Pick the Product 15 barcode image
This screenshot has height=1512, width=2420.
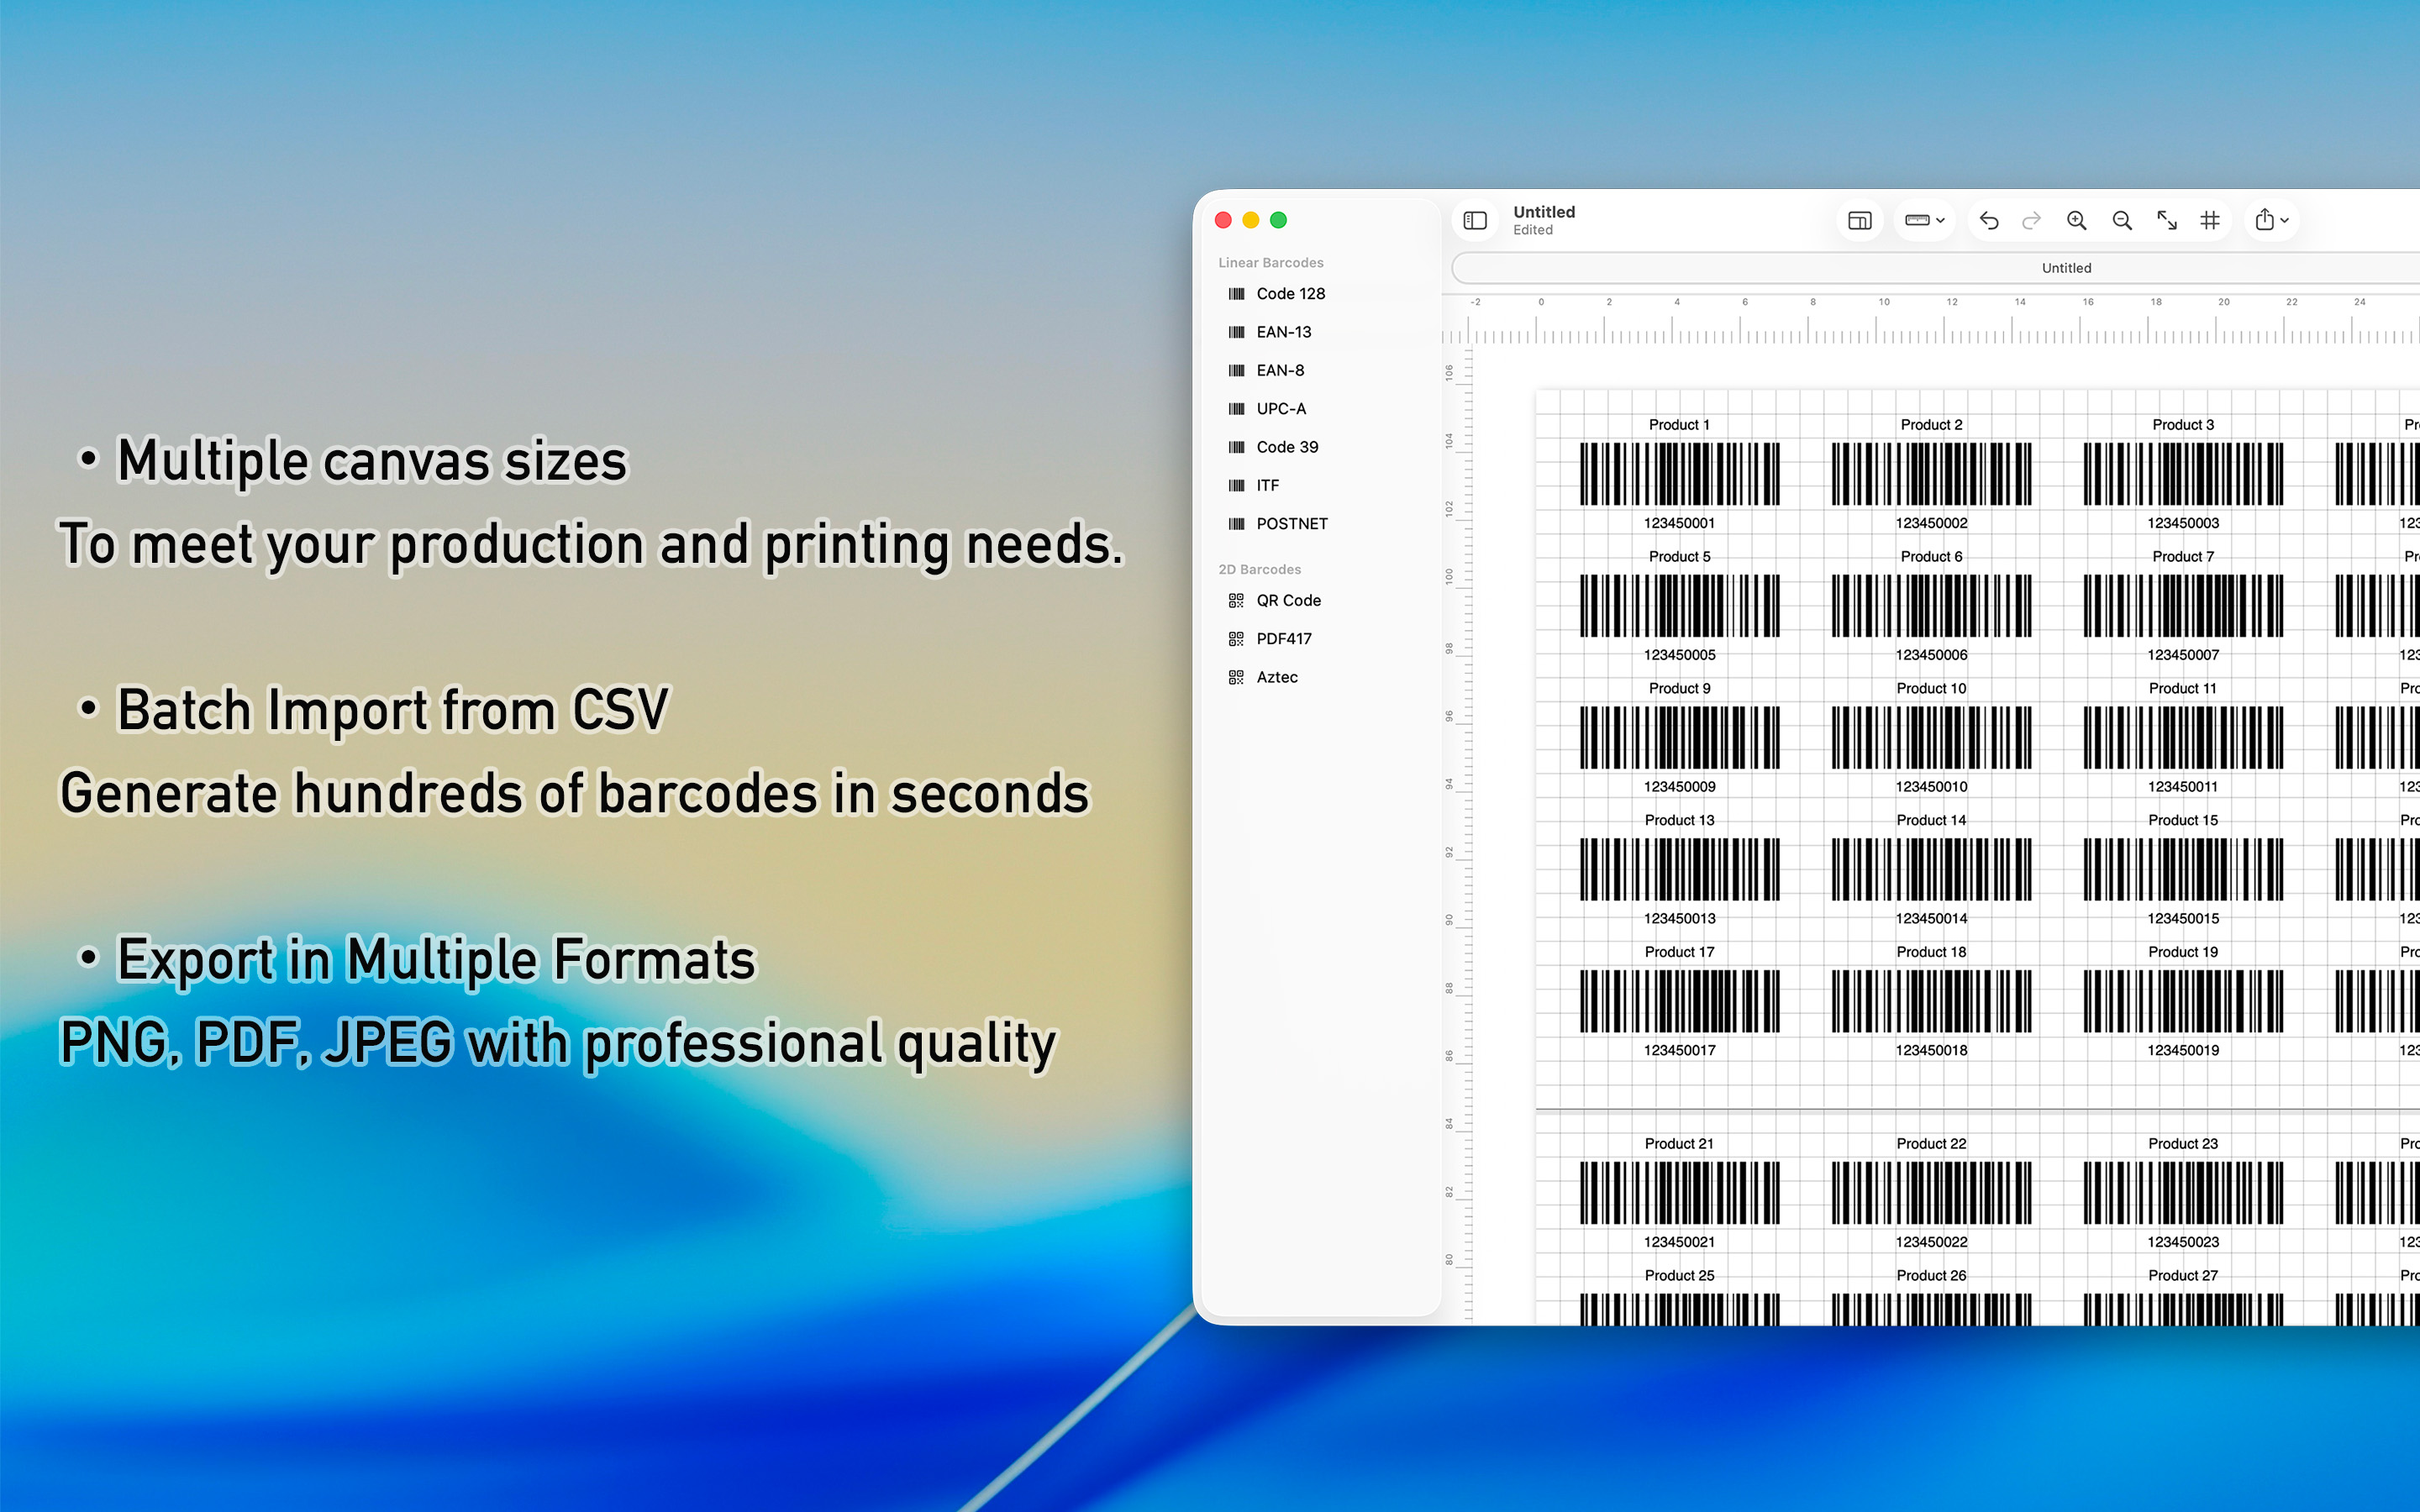tap(2184, 870)
